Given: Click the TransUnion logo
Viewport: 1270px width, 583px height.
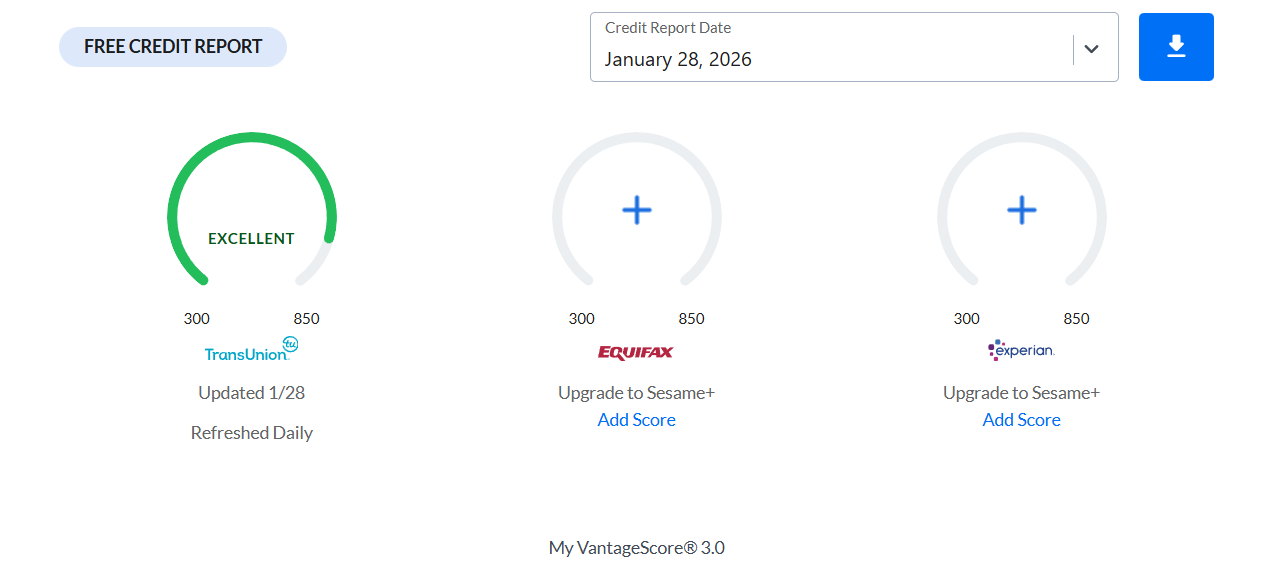Looking at the screenshot, I should [251, 350].
